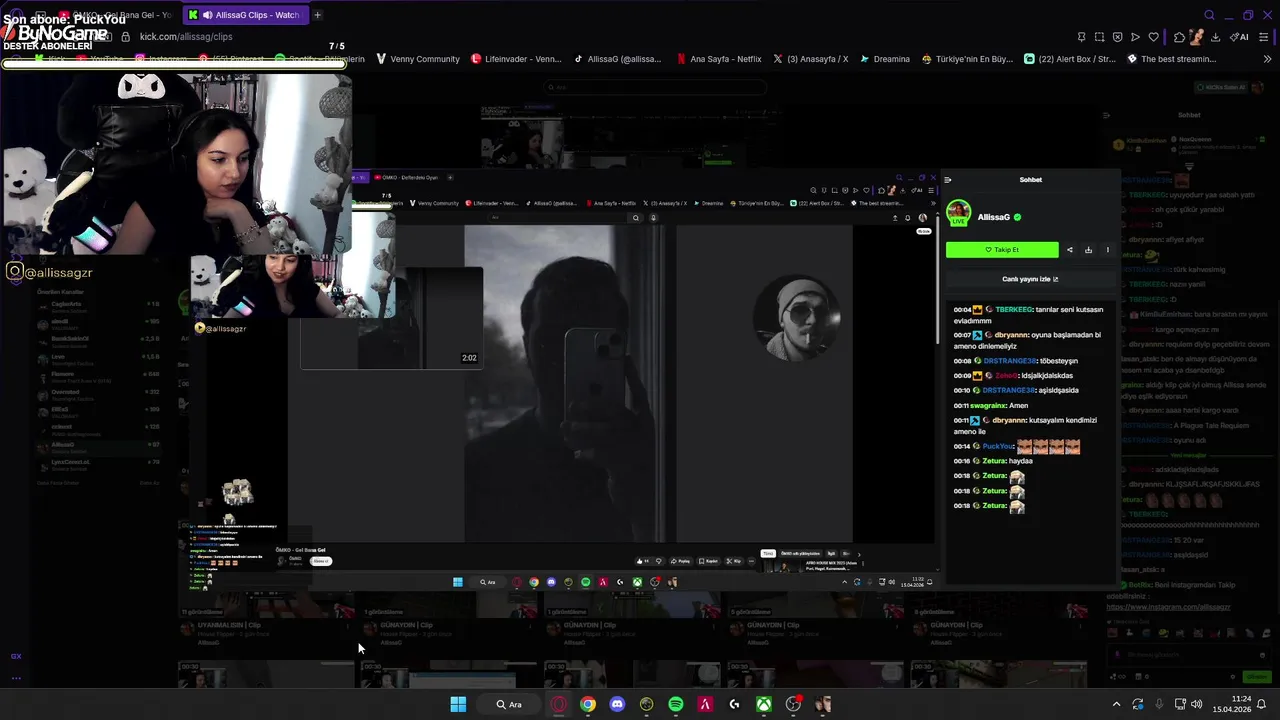Open the Venny Community bookmark
1280x720 pixels.
click(417, 59)
